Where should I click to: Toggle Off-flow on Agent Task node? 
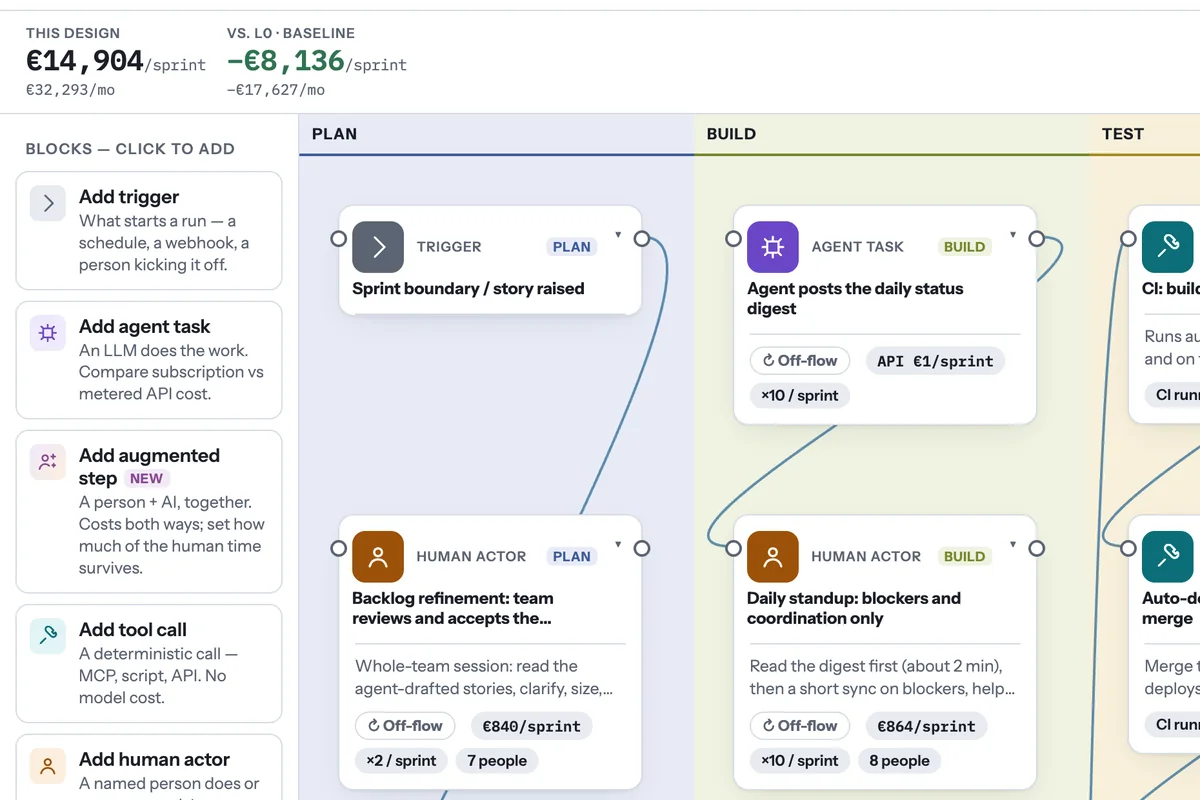pyautogui.click(x=800, y=361)
